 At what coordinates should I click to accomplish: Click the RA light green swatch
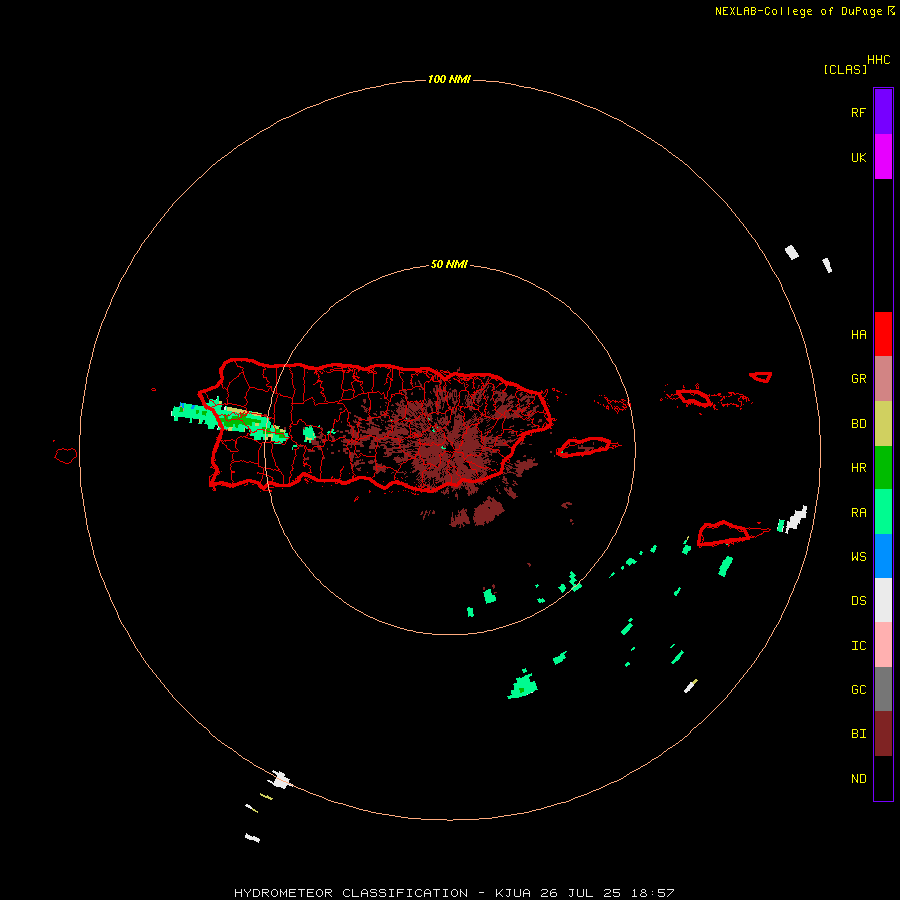(x=883, y=512)
